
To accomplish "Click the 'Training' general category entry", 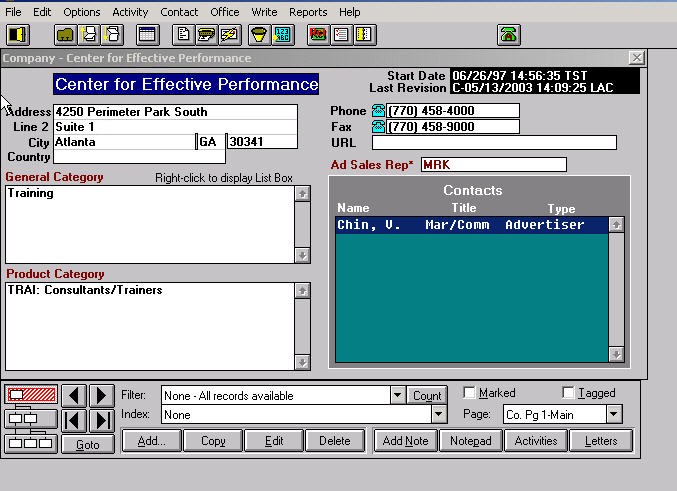I will coord(30,193).
